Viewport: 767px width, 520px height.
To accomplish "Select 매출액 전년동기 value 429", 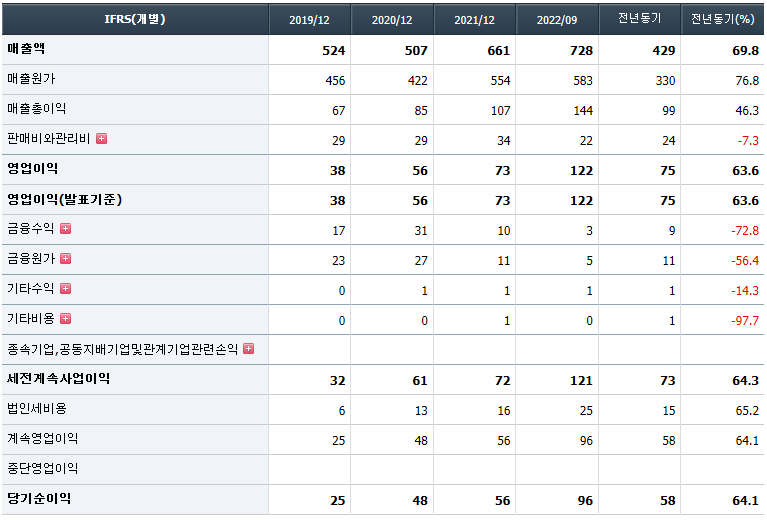I will [664, 50].
